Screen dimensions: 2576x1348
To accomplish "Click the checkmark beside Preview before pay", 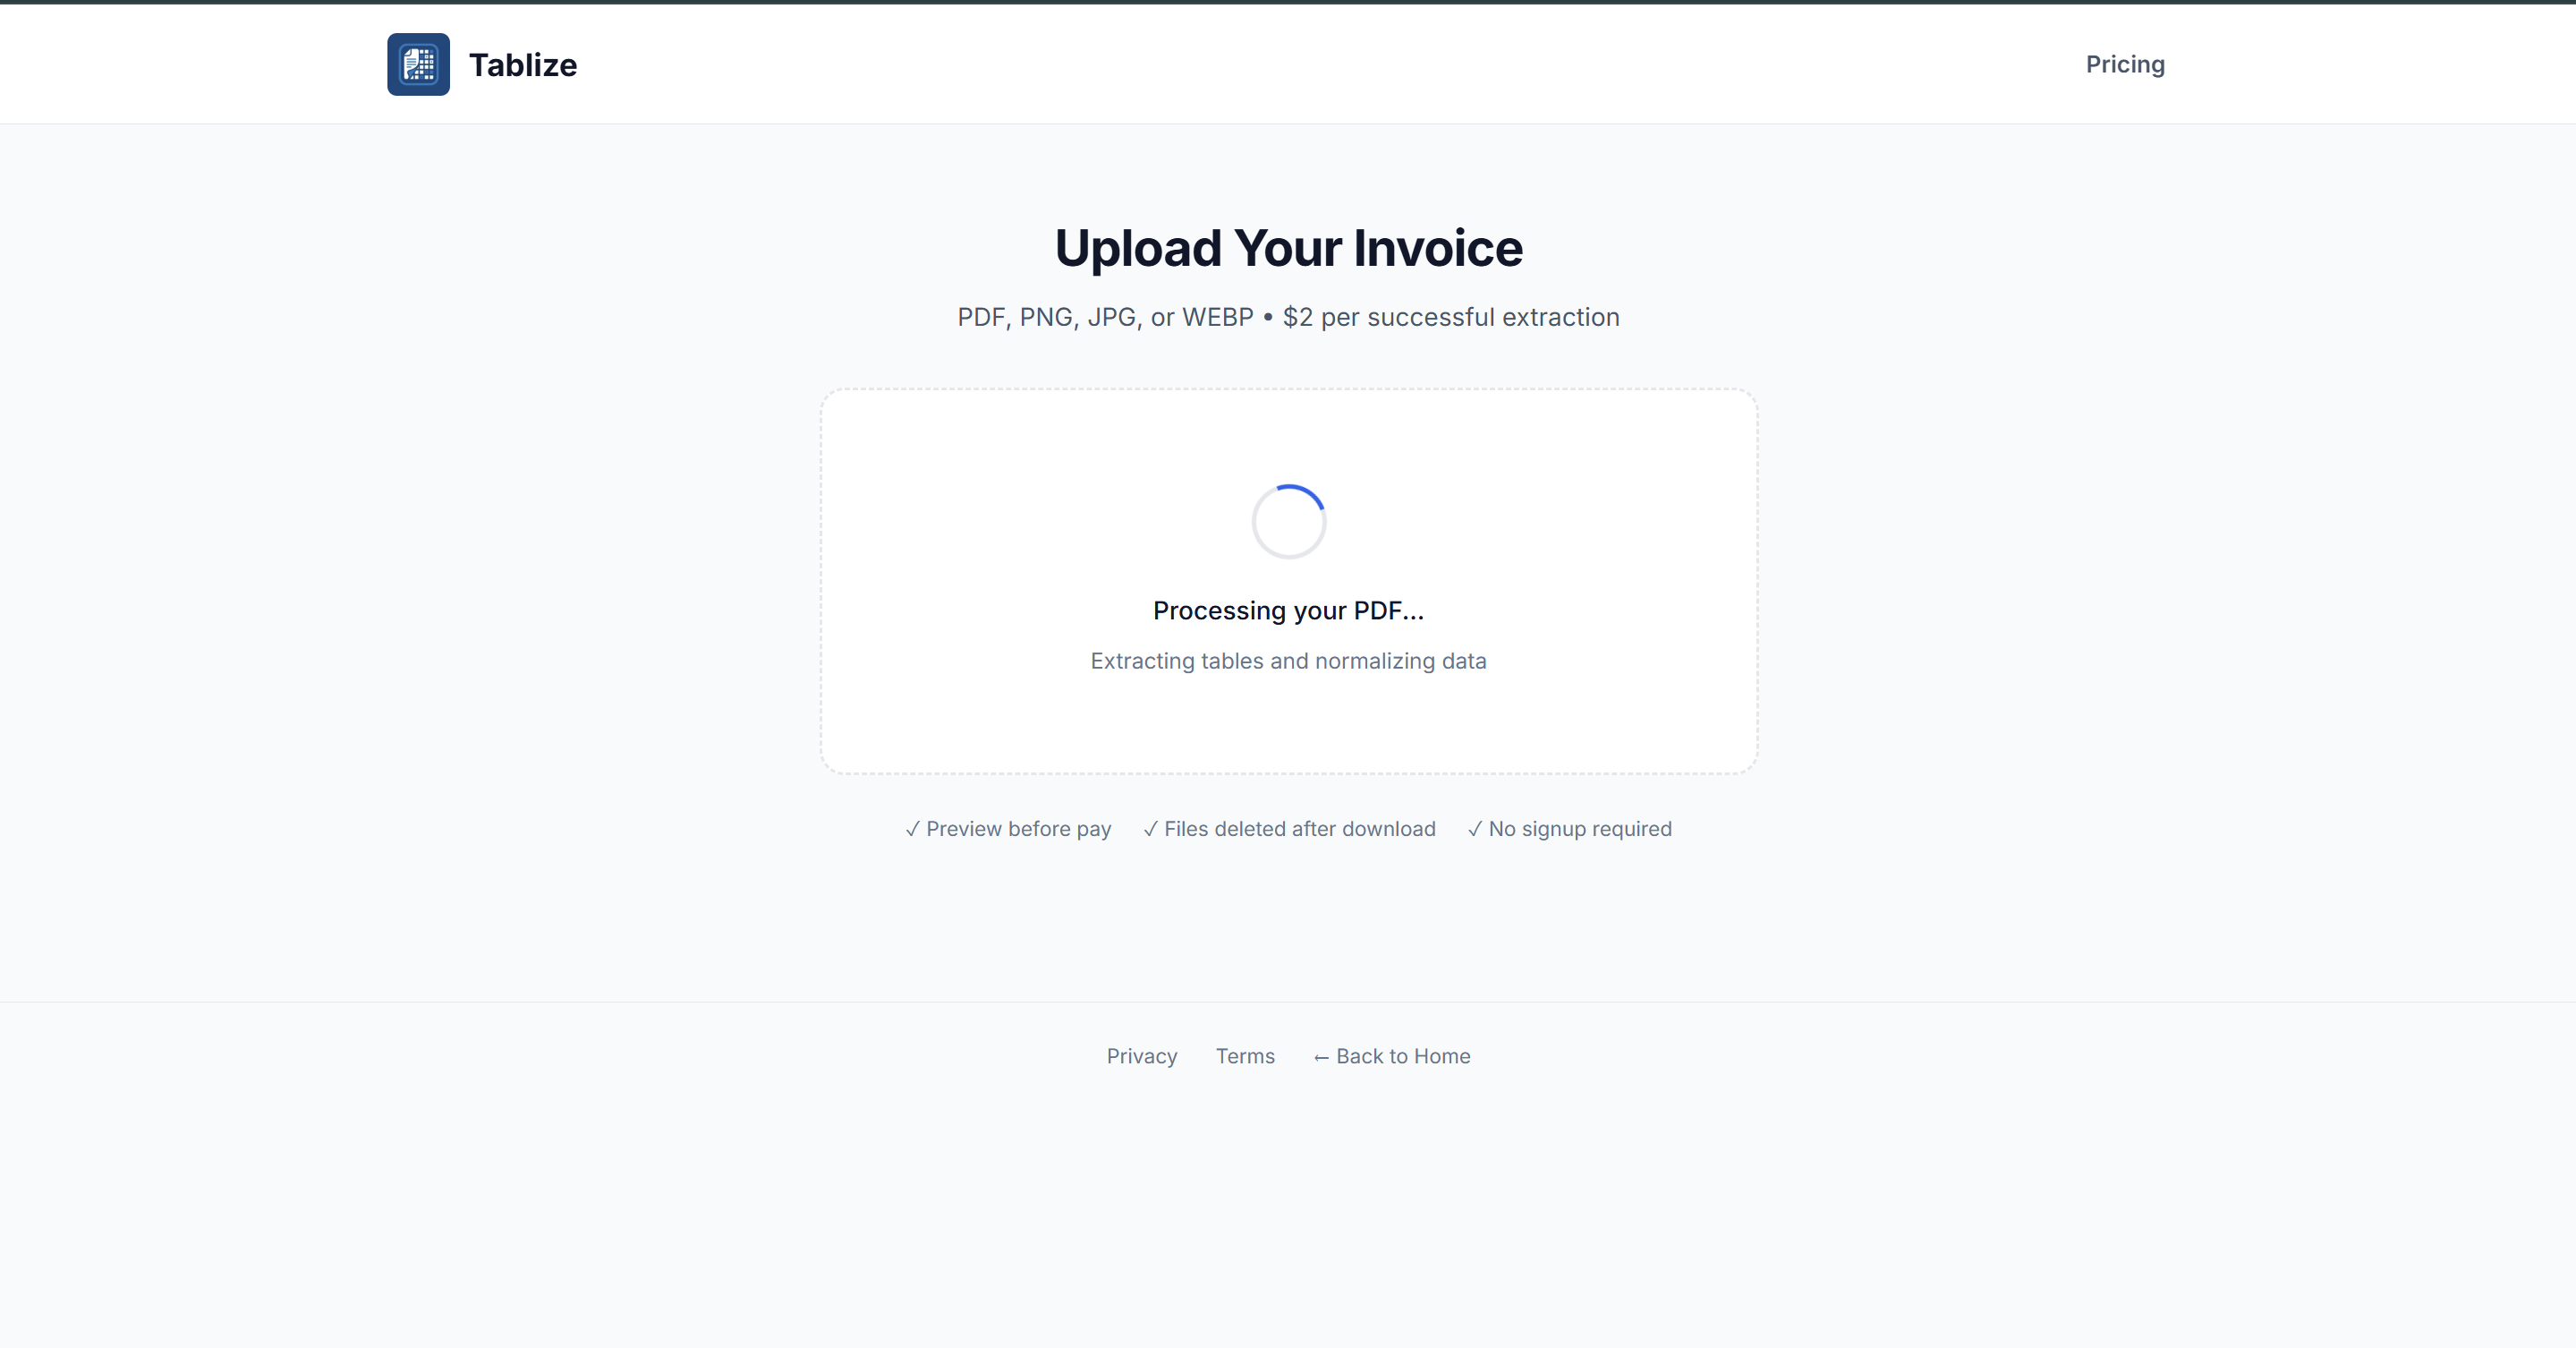I will pyautogui.click(x=912, y=829).
